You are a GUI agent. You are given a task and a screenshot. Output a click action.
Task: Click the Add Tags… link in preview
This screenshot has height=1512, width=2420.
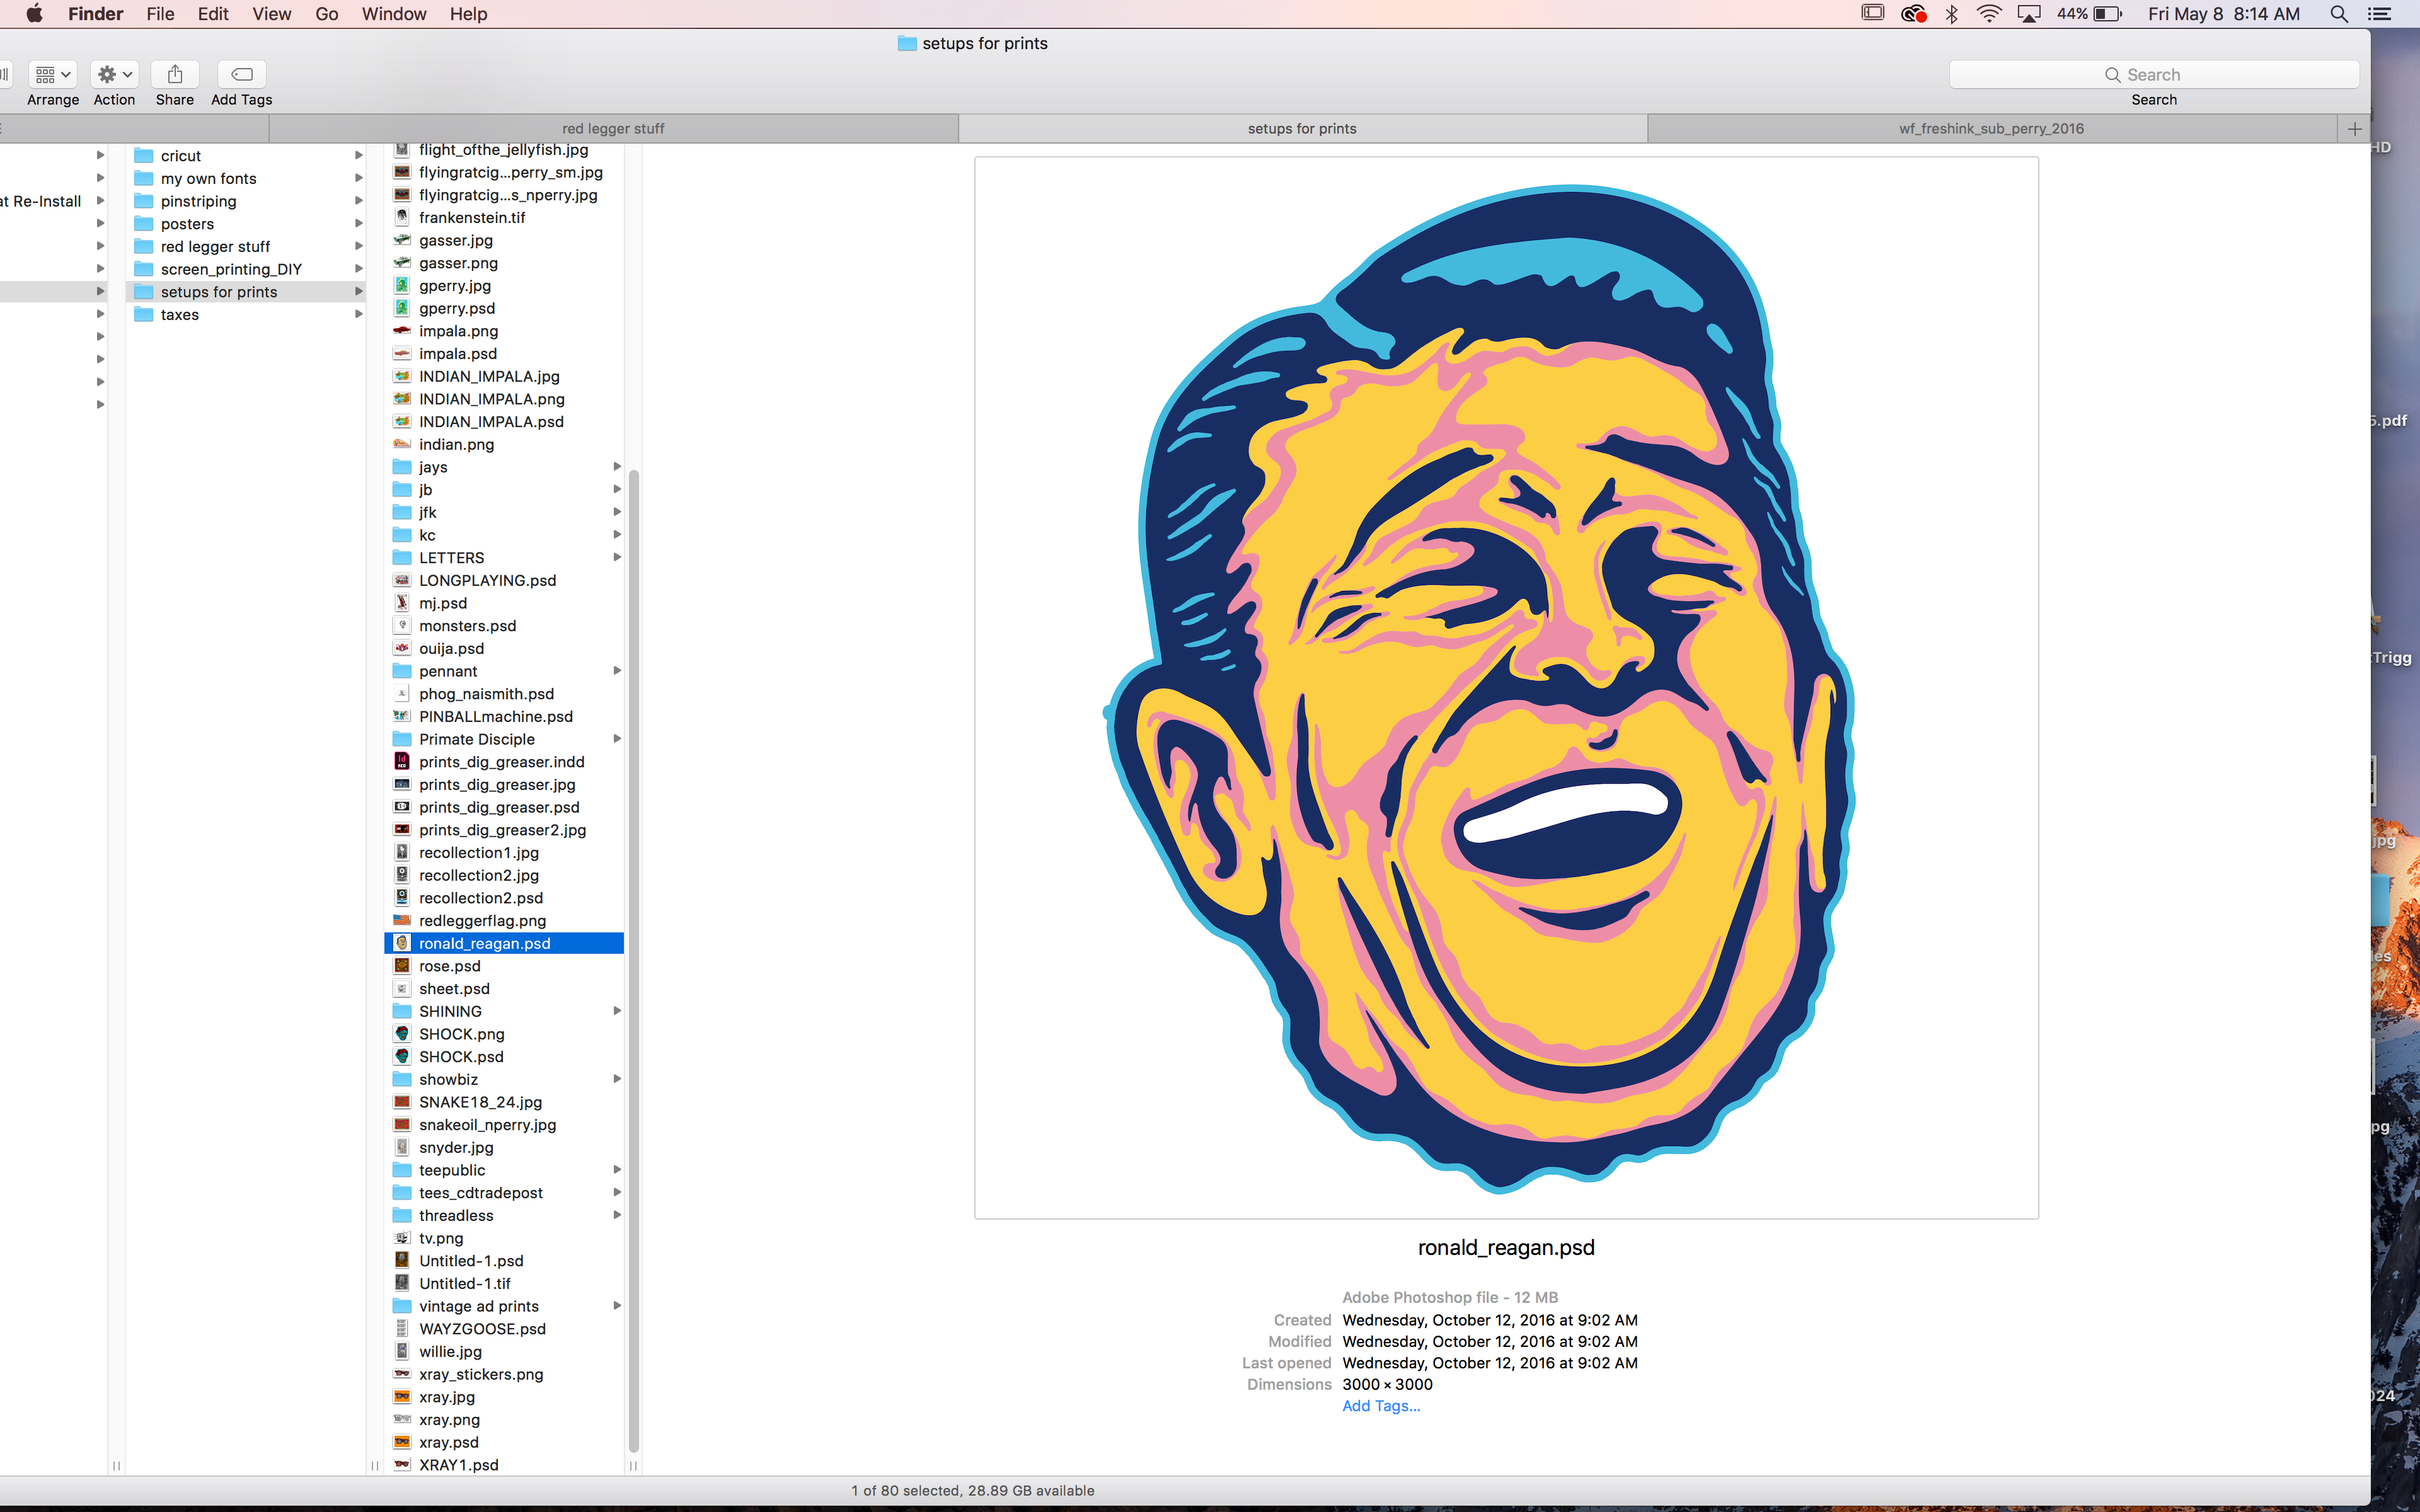point(1381,1406)
